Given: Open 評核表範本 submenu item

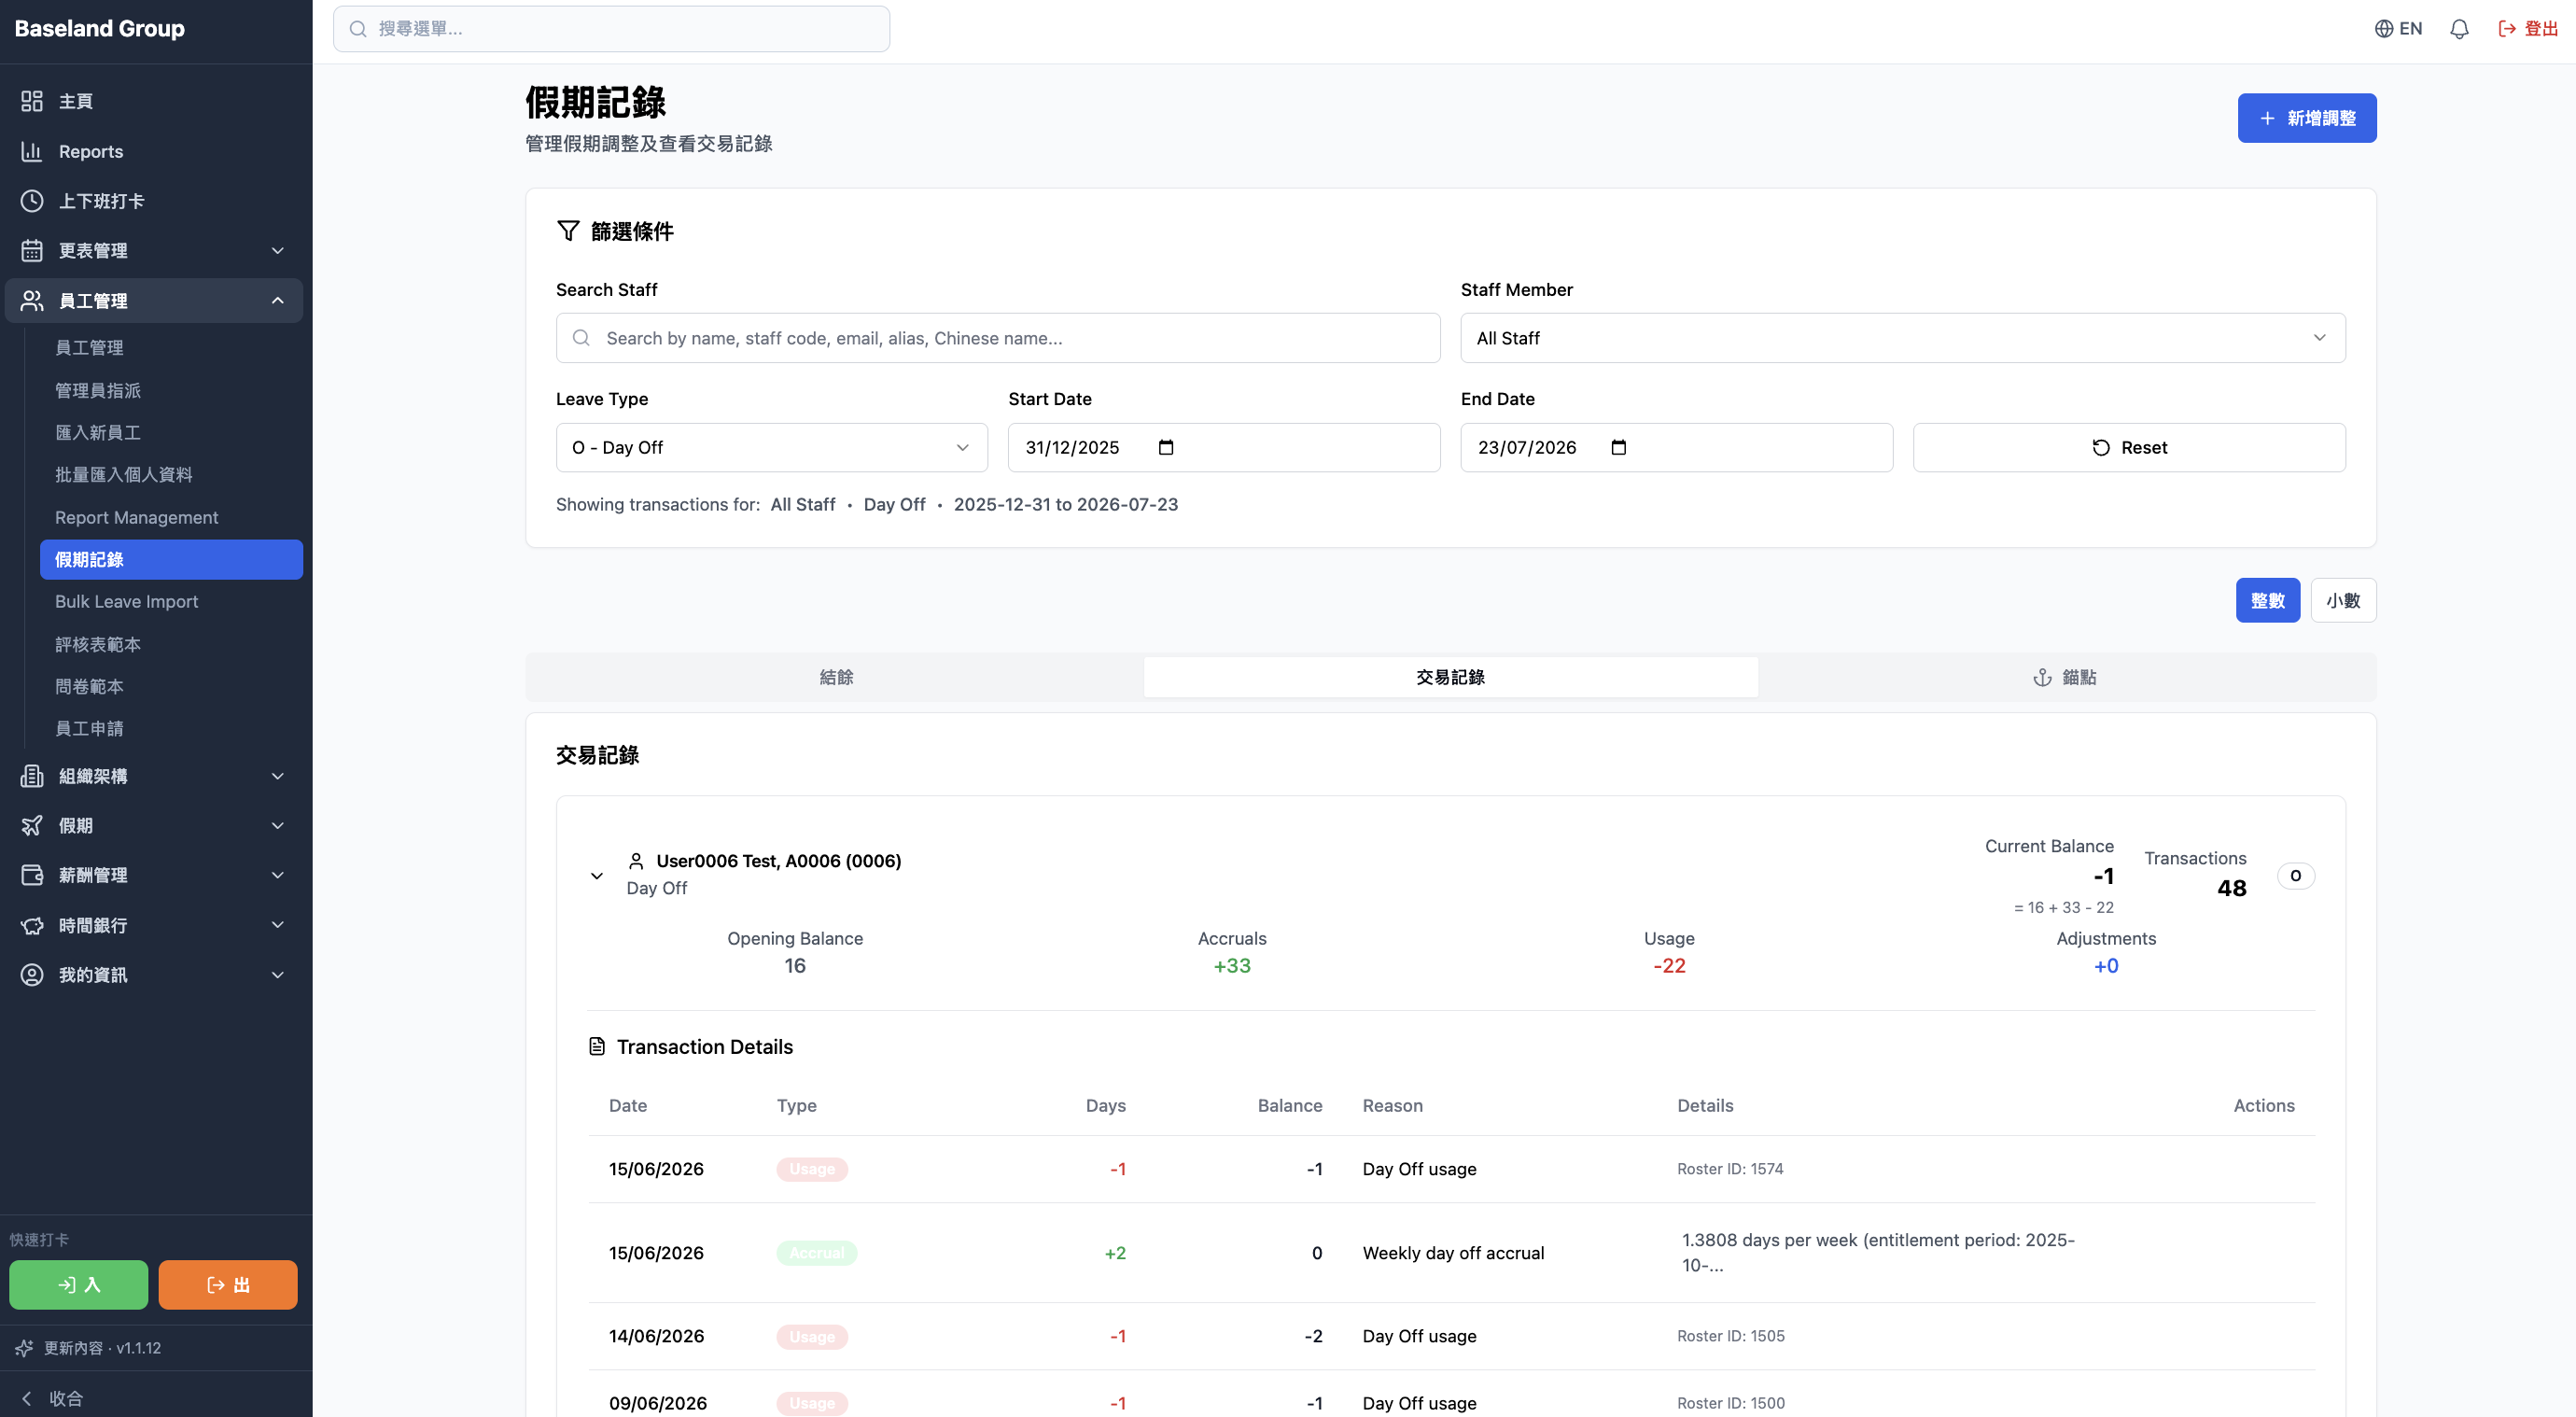Looking at the screenshot, I should click(x=171, y=644).
